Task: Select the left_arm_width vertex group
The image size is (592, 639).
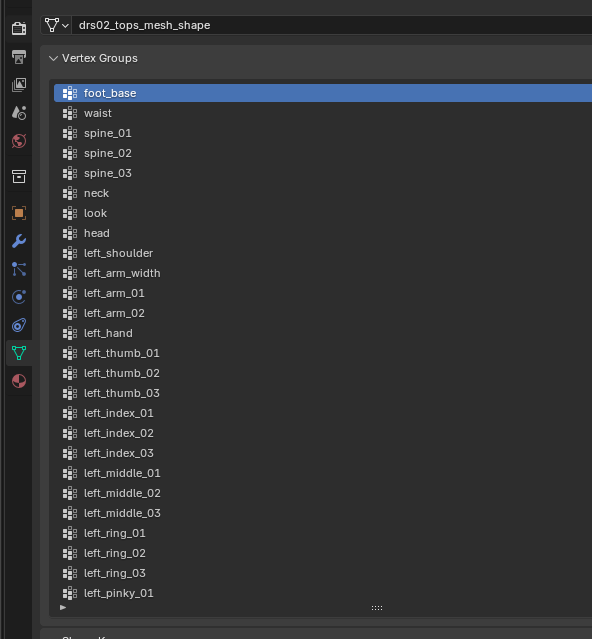Action: pyautogui.click(x=323, y=273)
